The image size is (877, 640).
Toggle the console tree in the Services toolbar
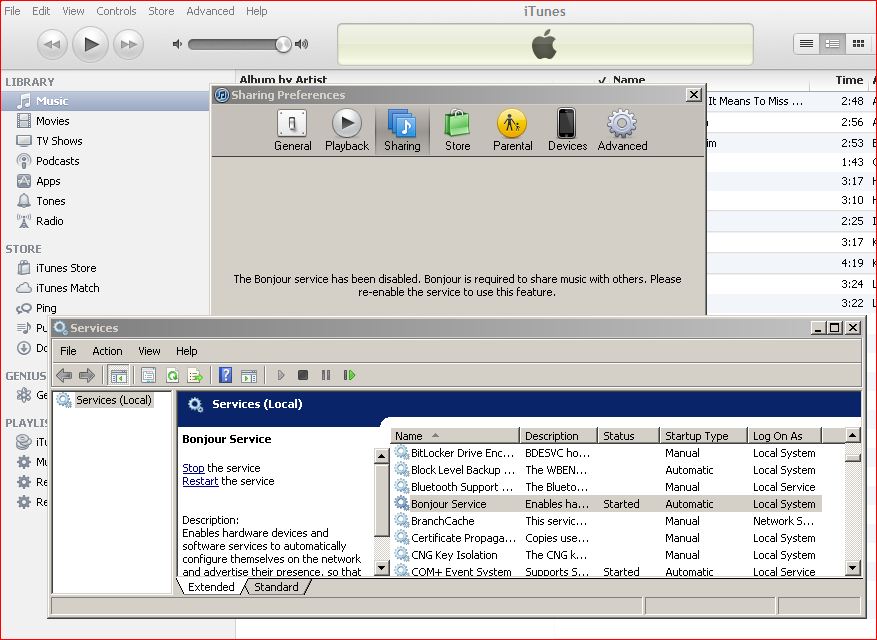click(119, 374)
